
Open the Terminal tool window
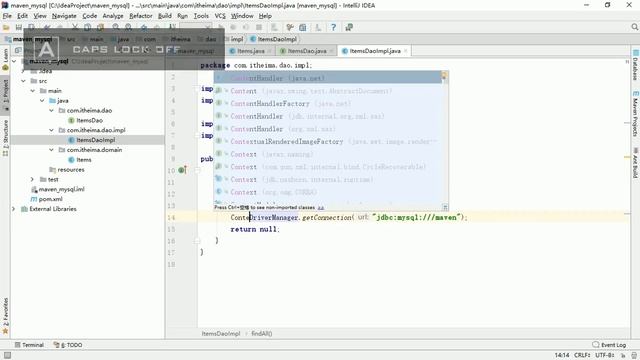tap(29, 345)
